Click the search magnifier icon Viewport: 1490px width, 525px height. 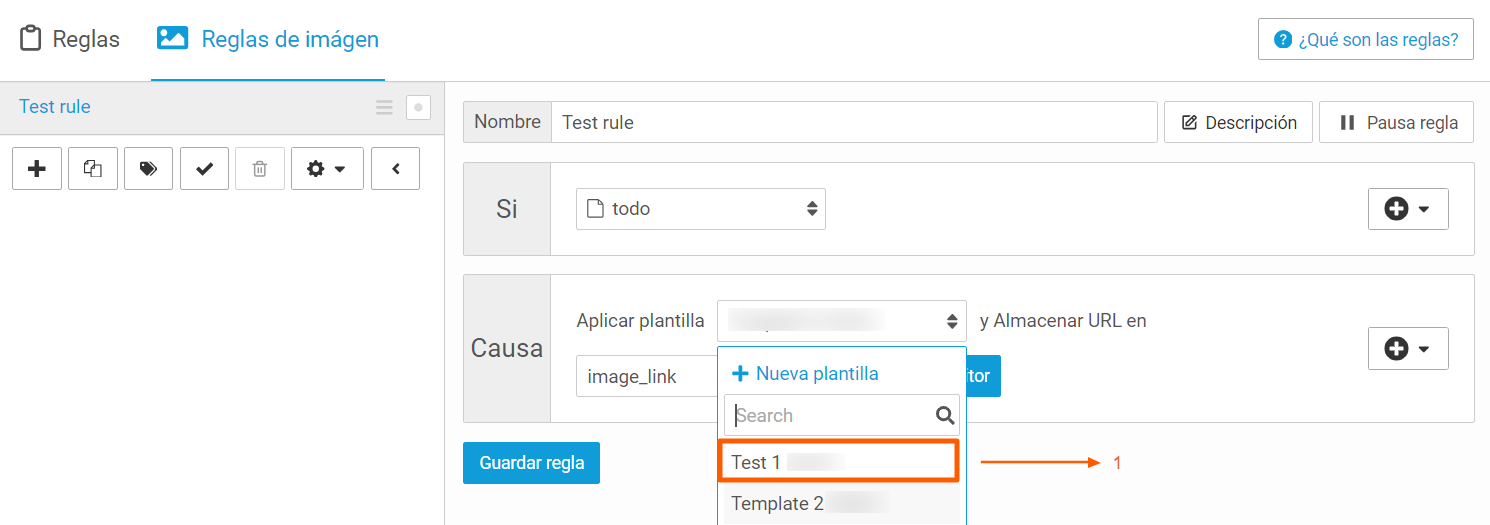point(945,415)
